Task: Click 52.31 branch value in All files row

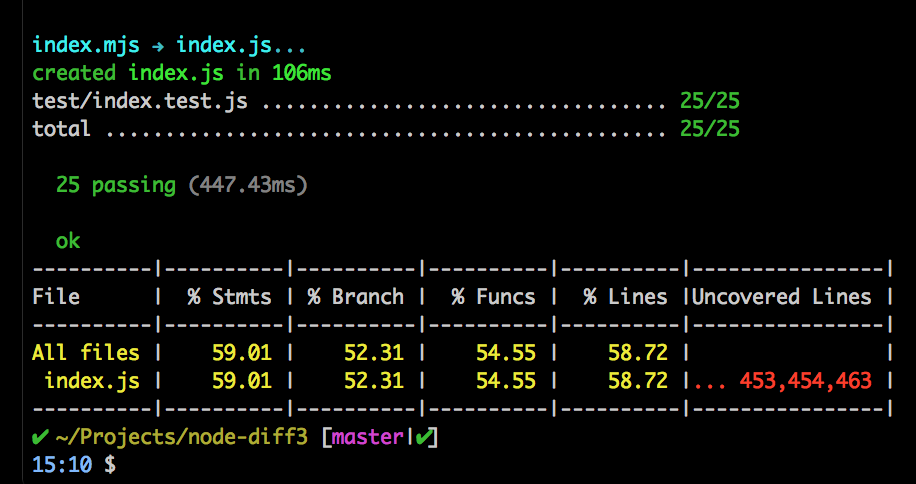Action: [x=373, y=353]
